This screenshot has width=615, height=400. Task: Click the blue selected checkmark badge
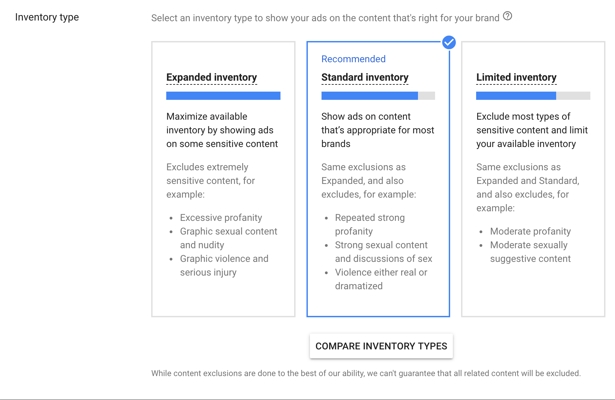(x=449, y=42)
